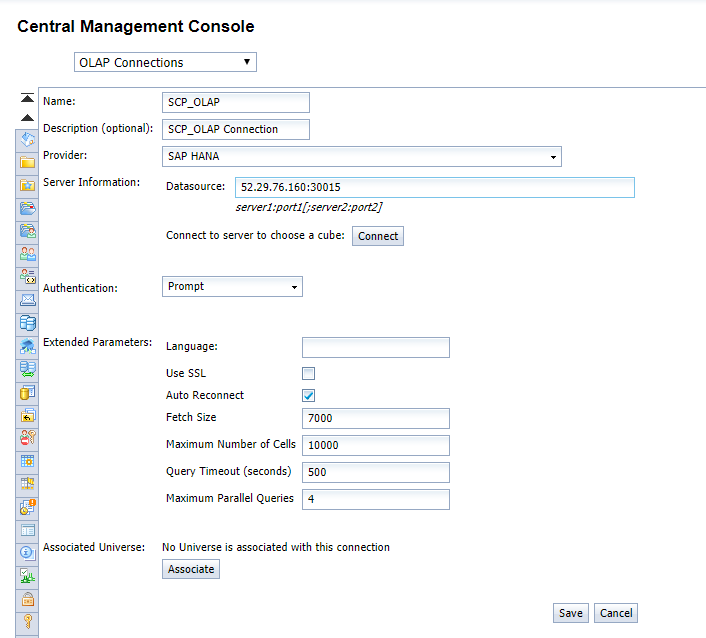
Task: Enable the Use SSL checkbox
Action: (308, 373)
